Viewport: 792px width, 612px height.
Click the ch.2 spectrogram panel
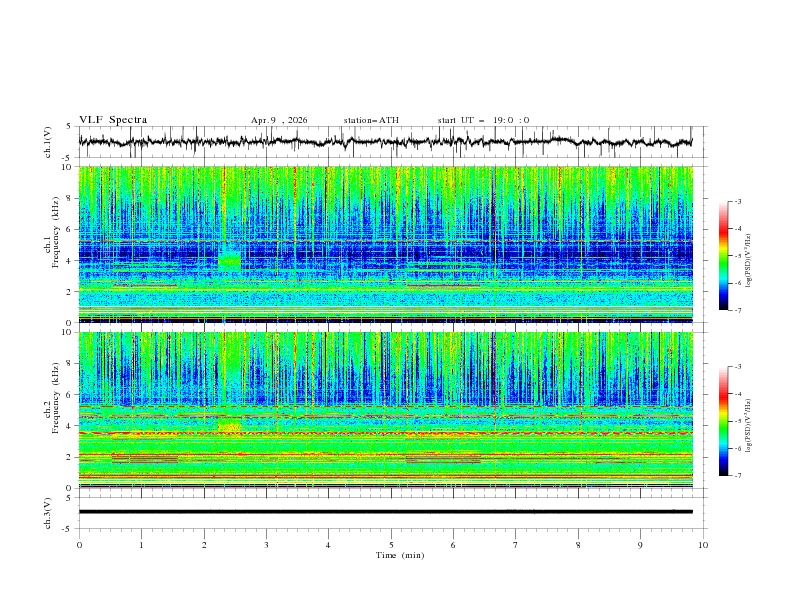(385, 410)
